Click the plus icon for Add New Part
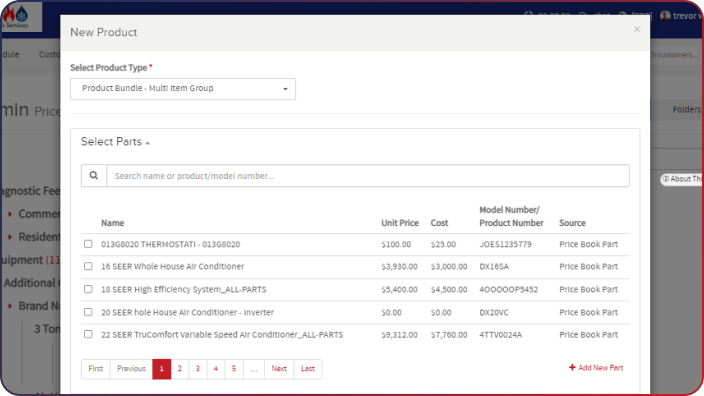This screenshot has width=704, height=396. click(x=572, y=367)
